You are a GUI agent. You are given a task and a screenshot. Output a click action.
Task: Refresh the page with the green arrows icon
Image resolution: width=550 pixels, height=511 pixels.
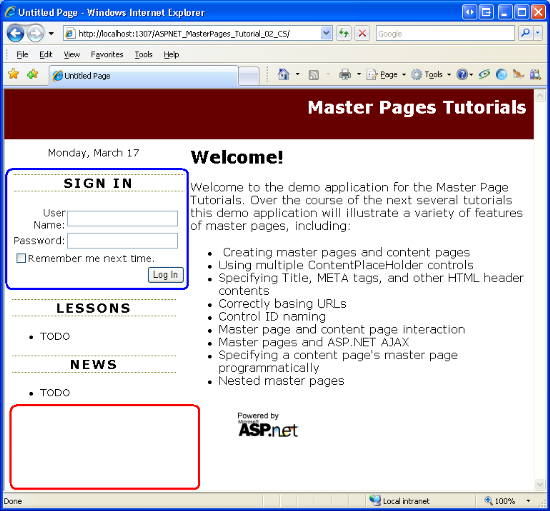344,34
